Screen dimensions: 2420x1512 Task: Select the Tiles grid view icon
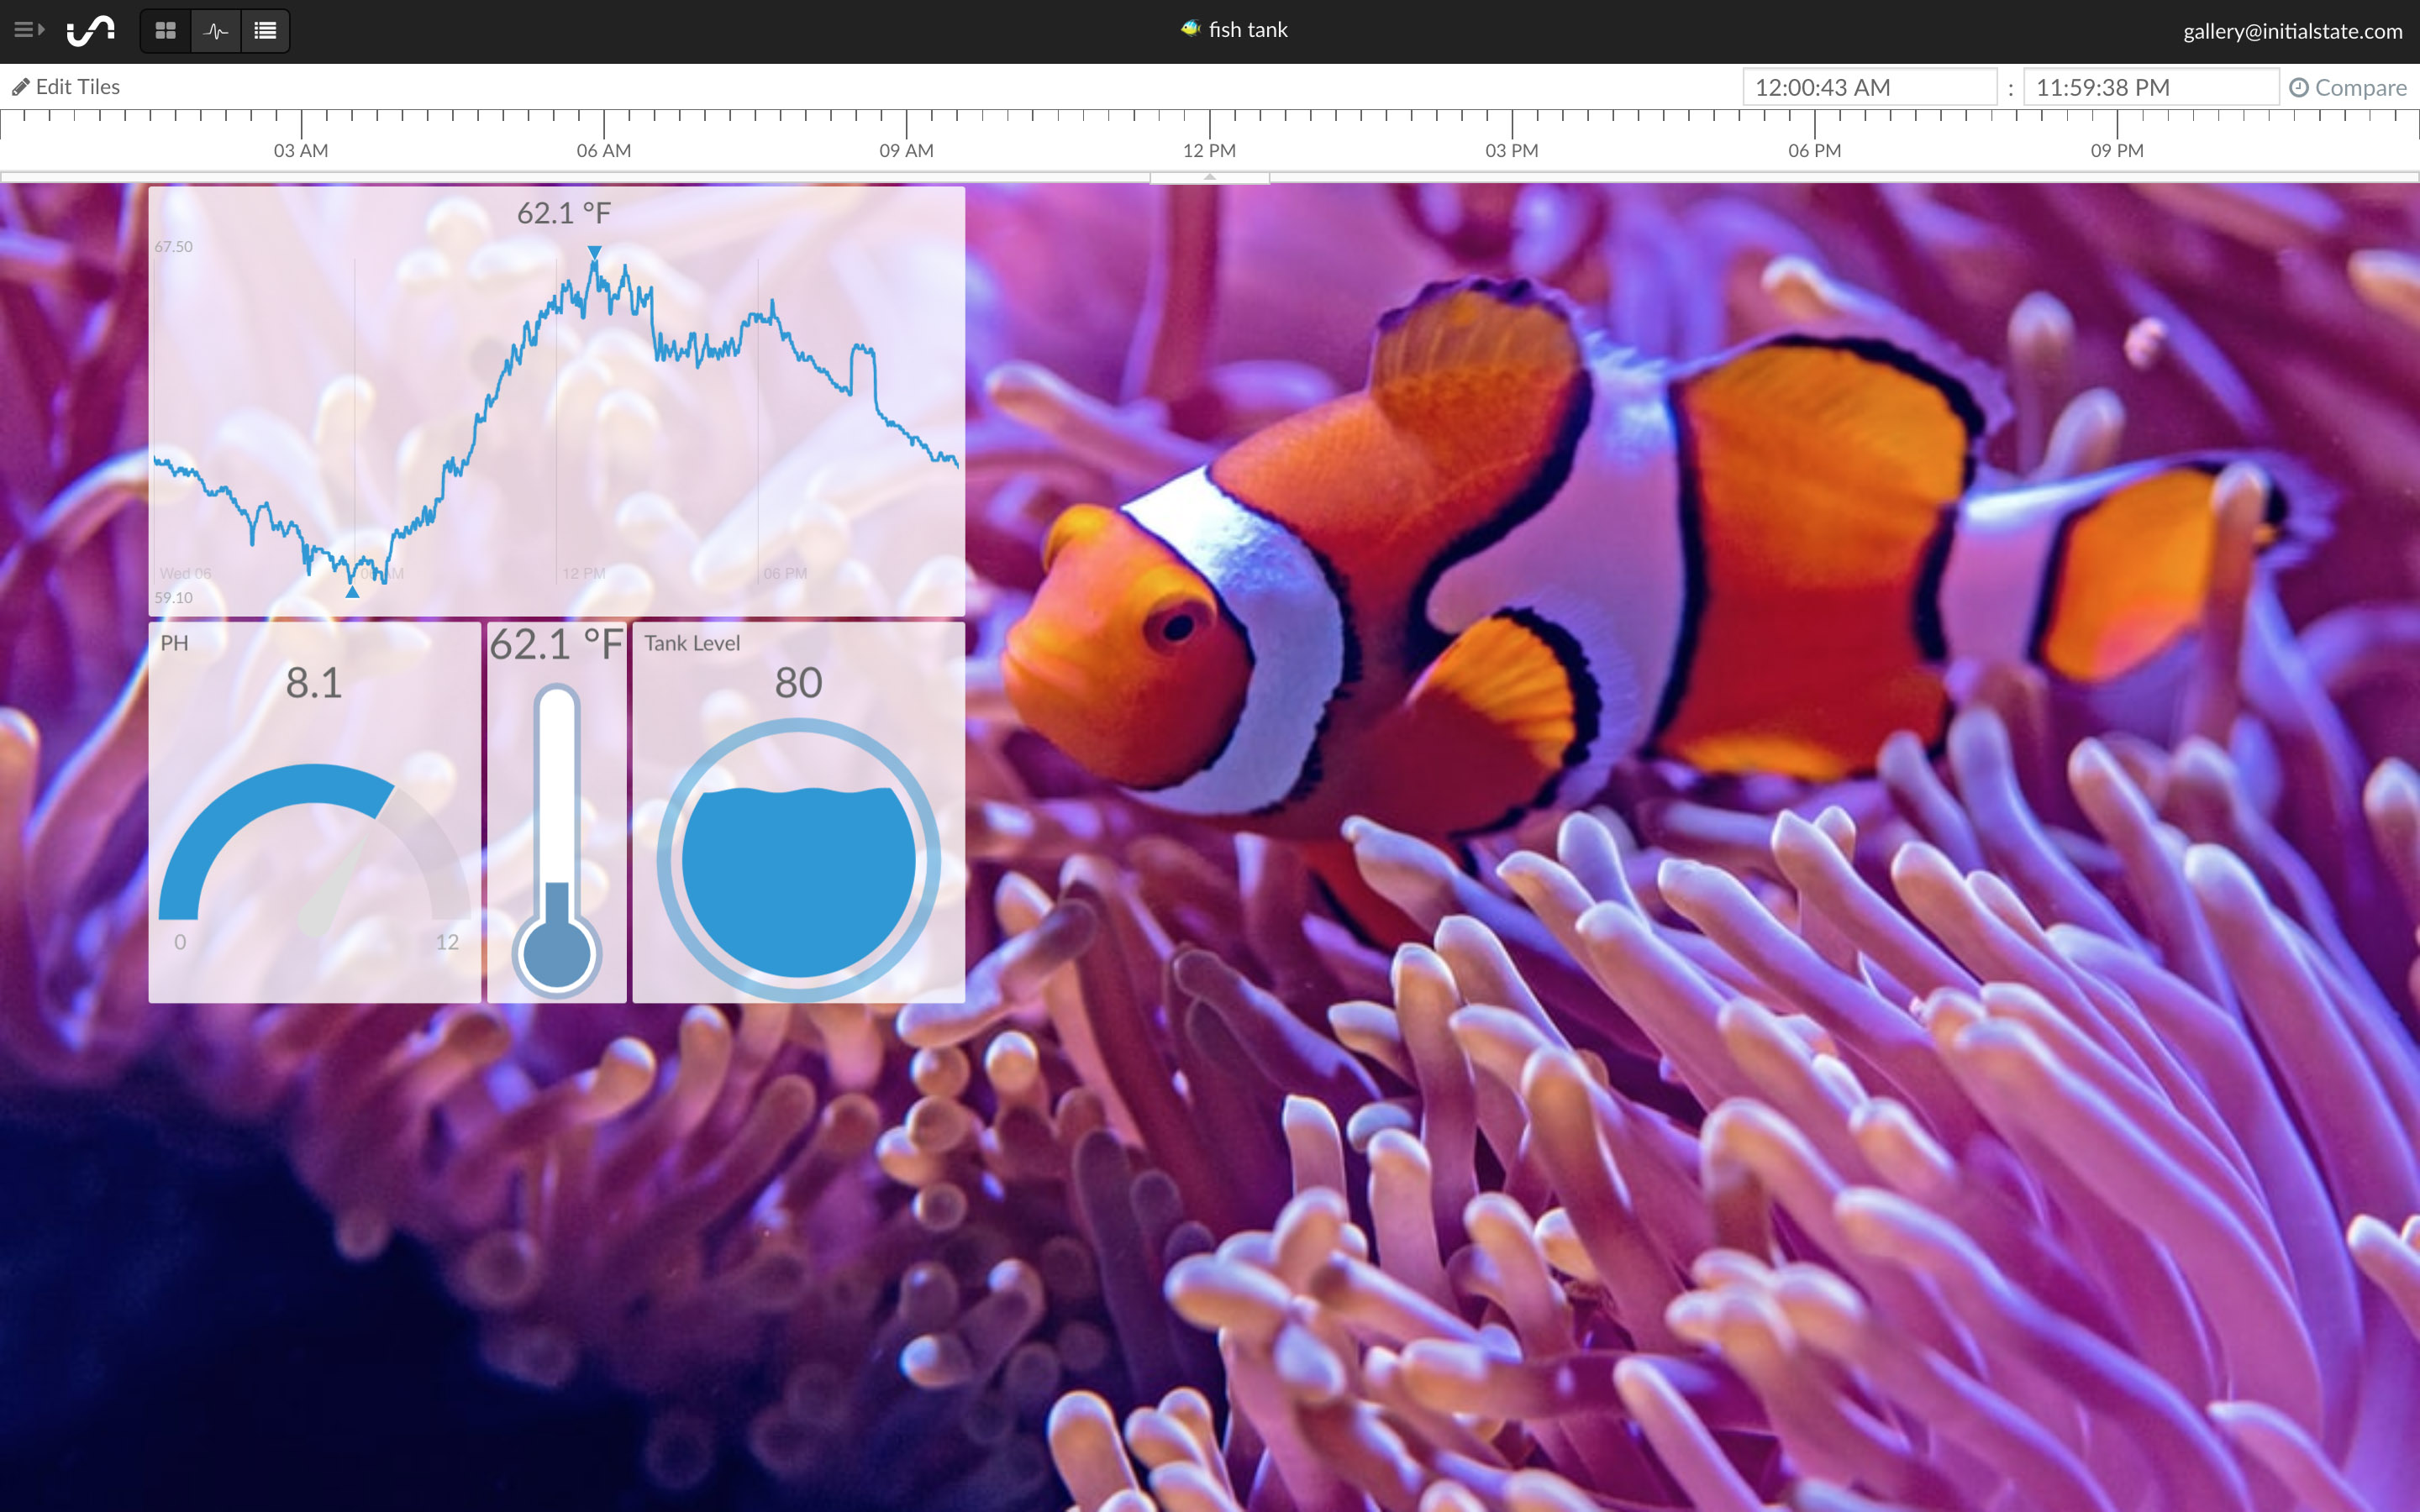coord(166,30)
